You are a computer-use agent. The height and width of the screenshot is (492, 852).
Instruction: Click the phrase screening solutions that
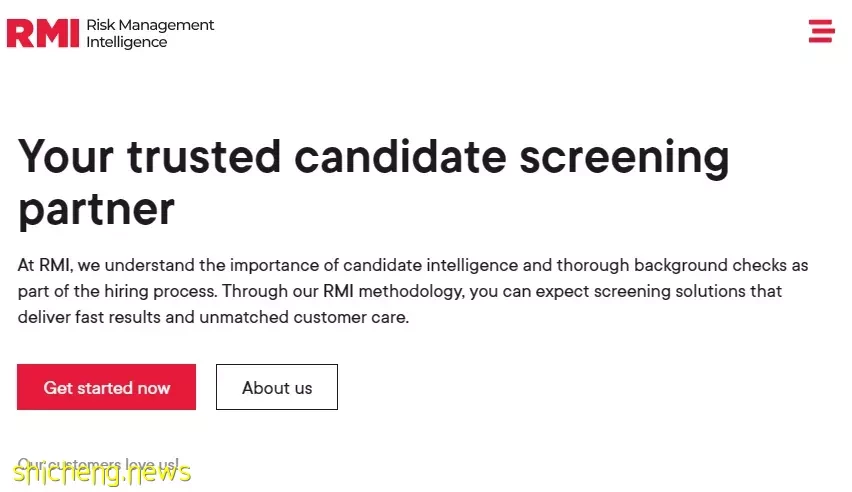(687, 291)
